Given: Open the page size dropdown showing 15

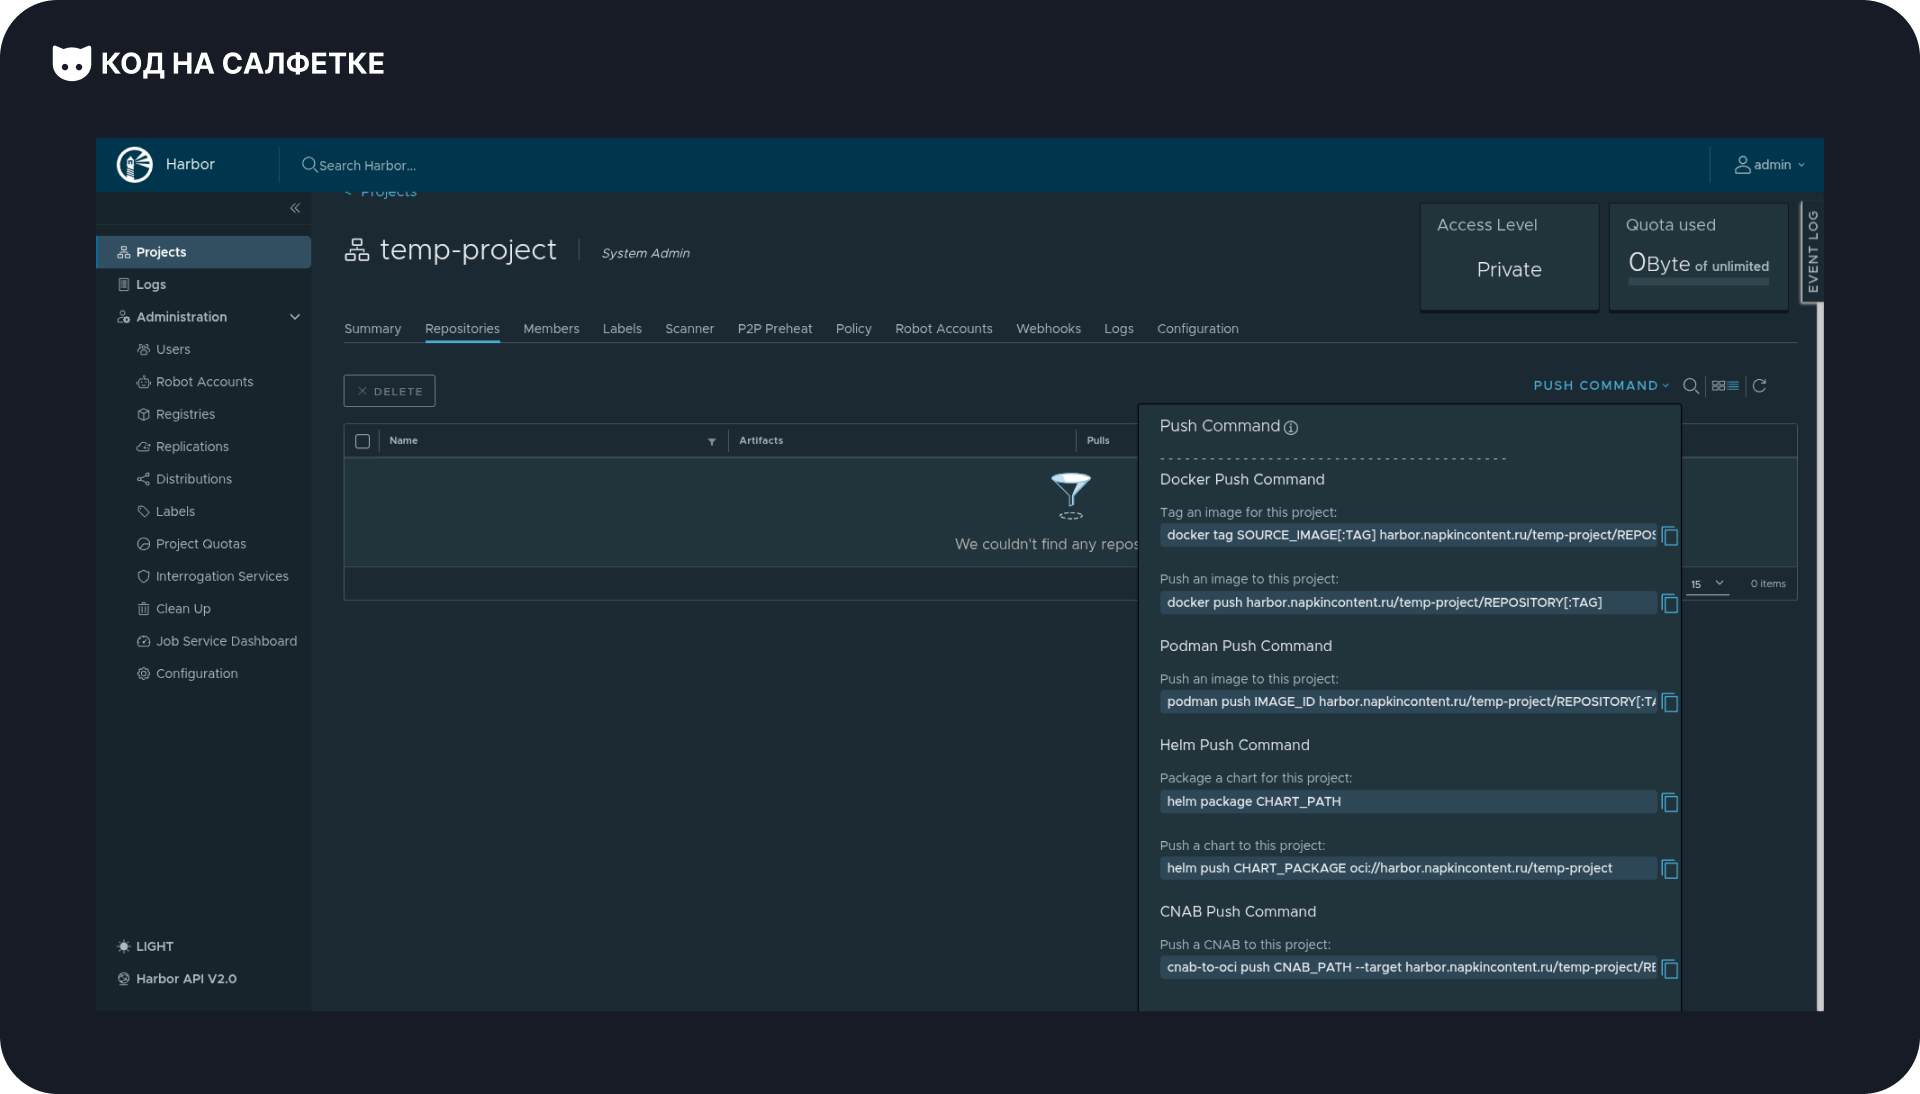Looking at the screenshot, I should [x=1707, y=584].
